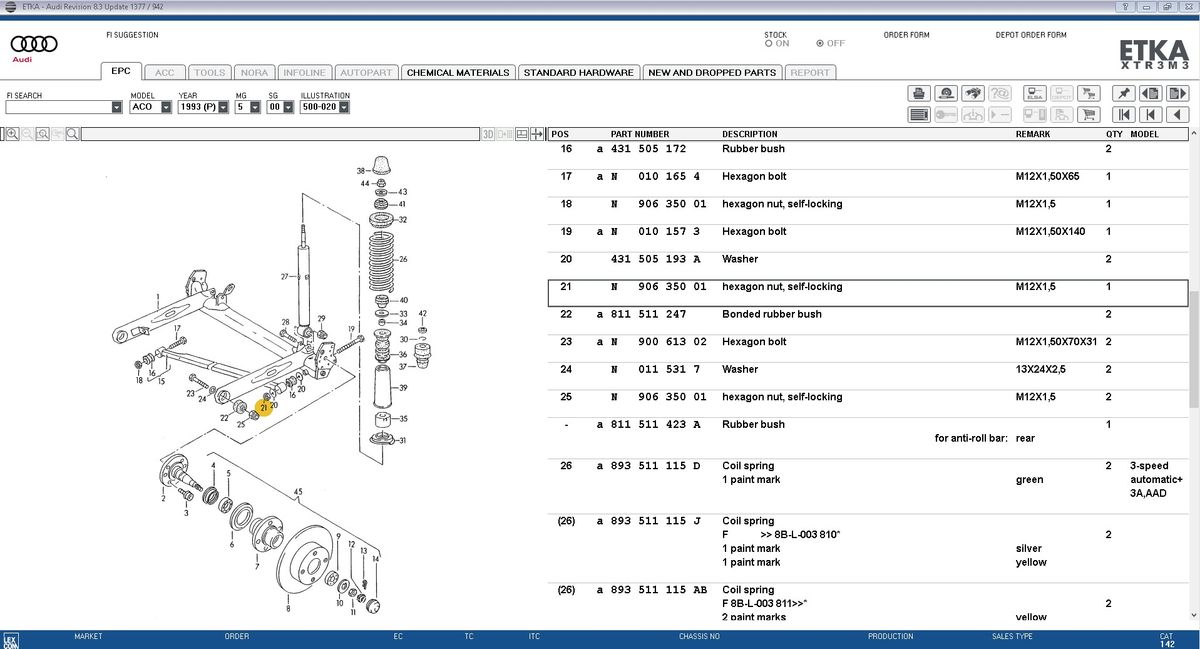Viewport: 1200px width, 649px height.
Task: Click the previous illustration bar-arrow icon
Action: [x=1151, y=115]
